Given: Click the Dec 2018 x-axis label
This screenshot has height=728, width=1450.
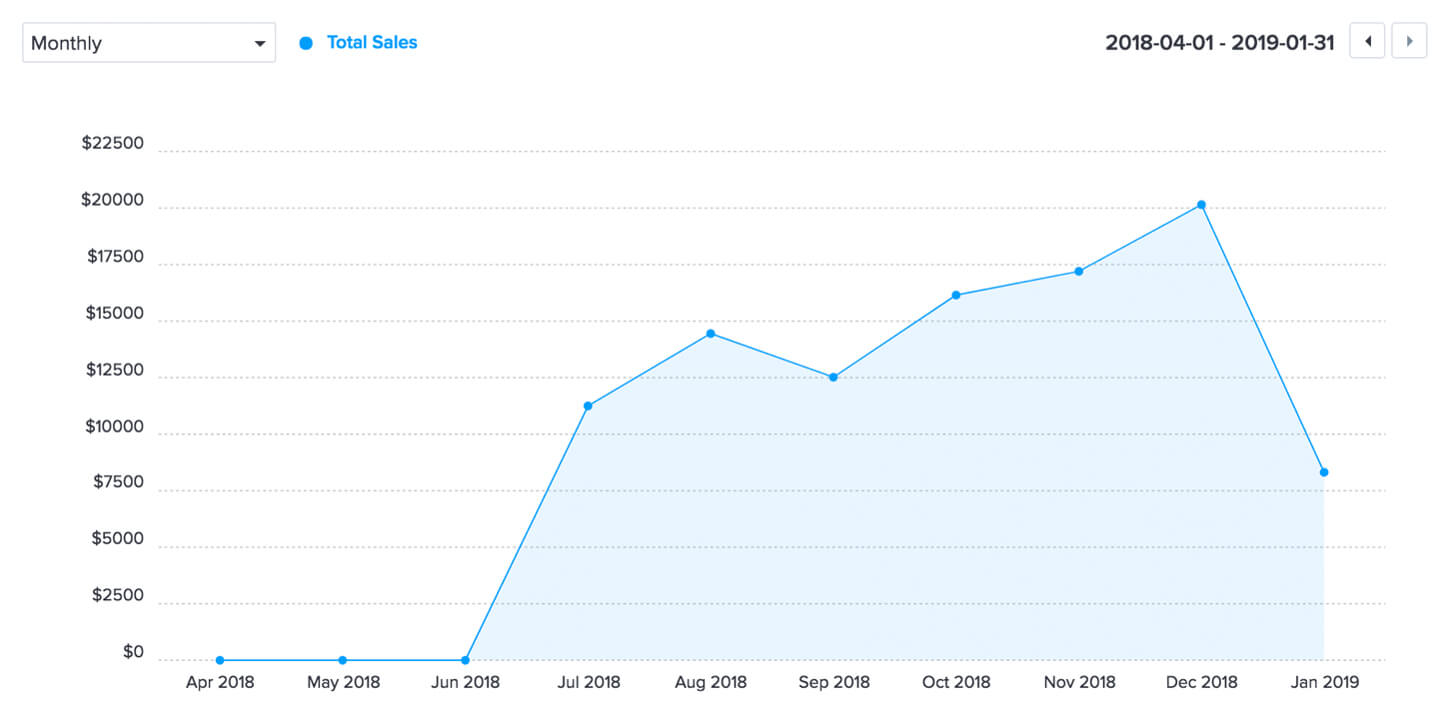Looking at the screenshot, I should pos(1201,683).
